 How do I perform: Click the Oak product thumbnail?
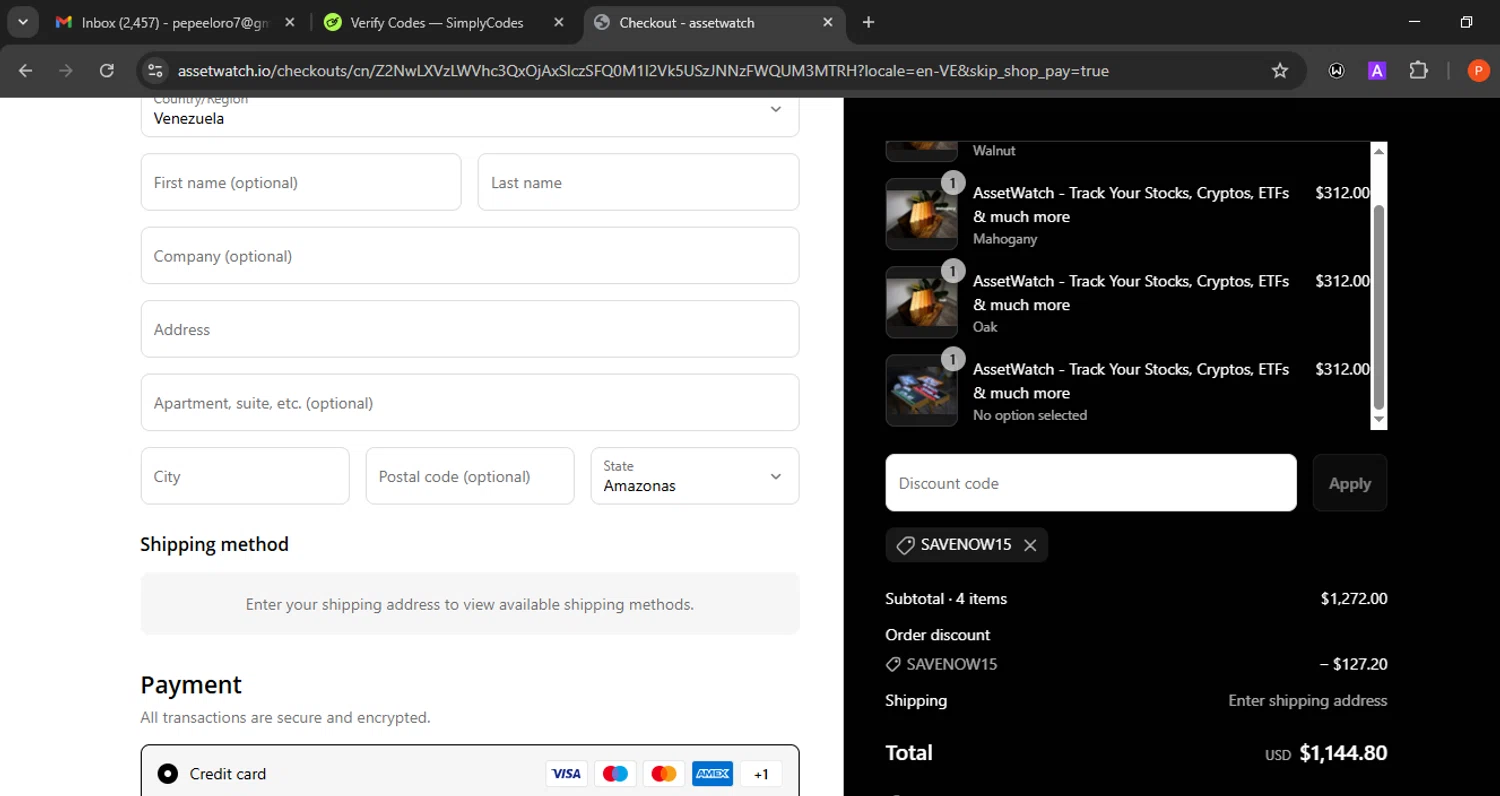pyautogui.click(x=922, y=302)
